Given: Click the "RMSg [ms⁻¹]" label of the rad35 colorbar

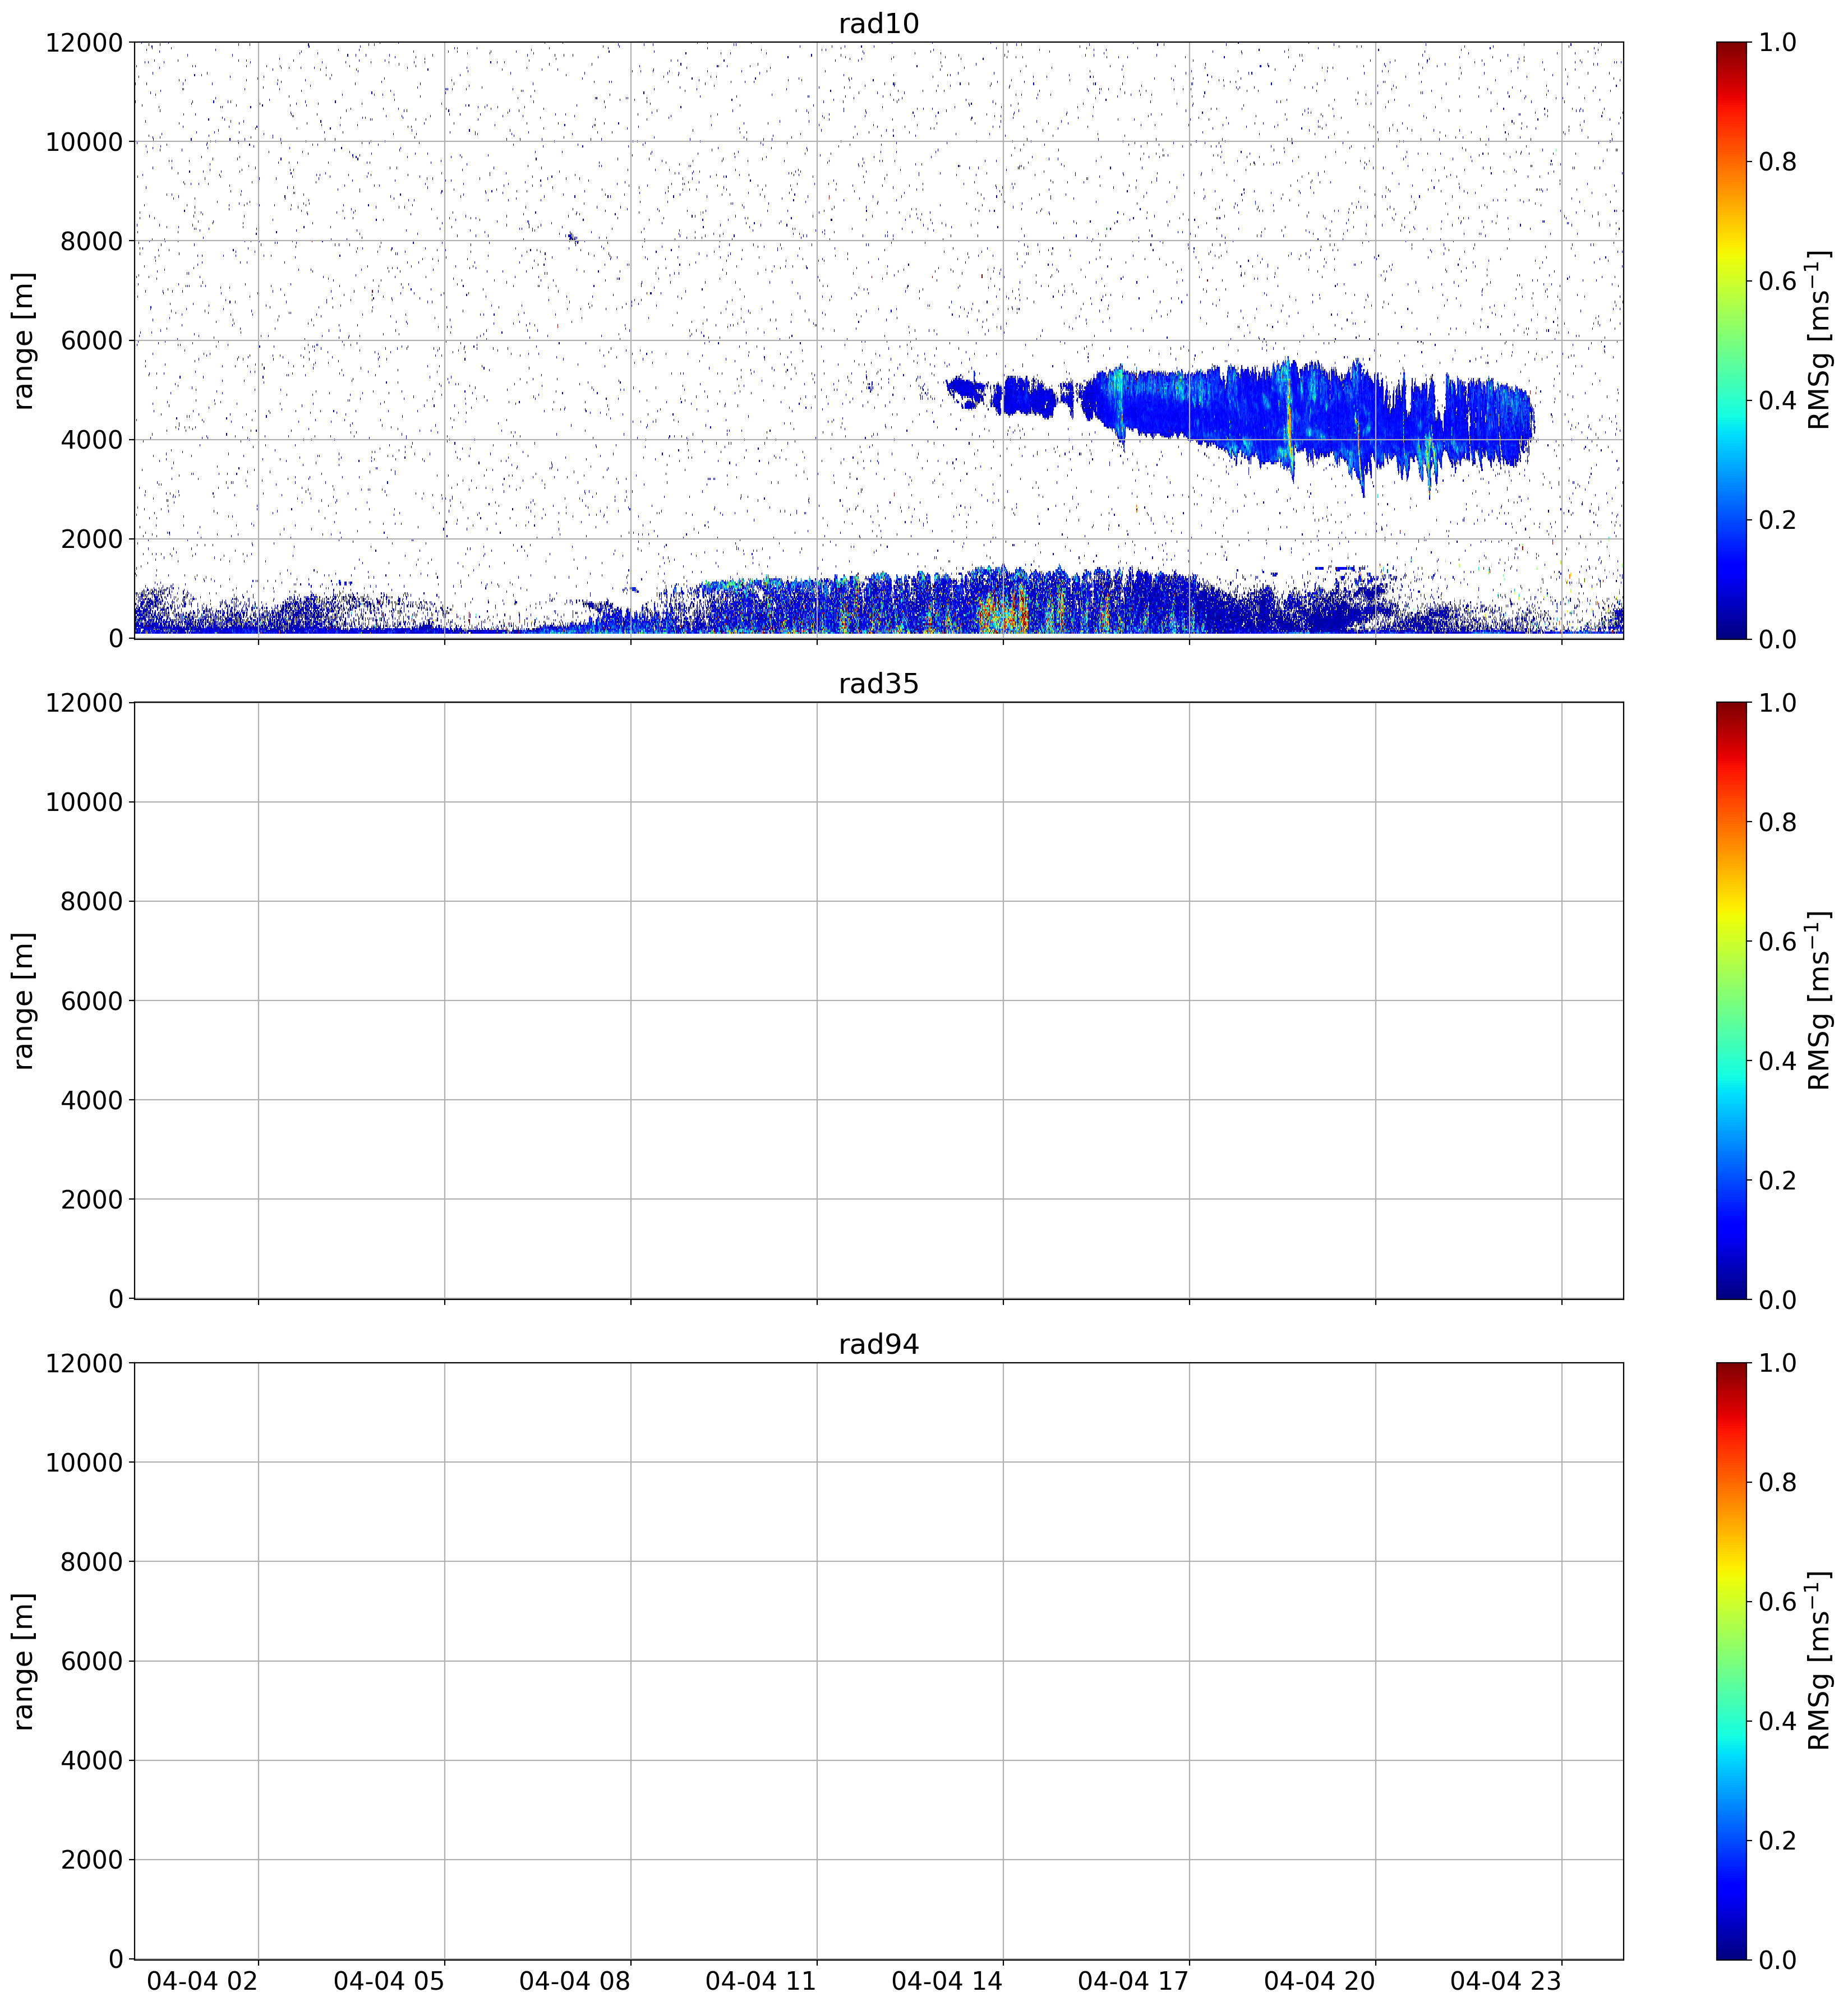Looking at the screenshot, I should pyautogui.click(x=1820, y=1001).
